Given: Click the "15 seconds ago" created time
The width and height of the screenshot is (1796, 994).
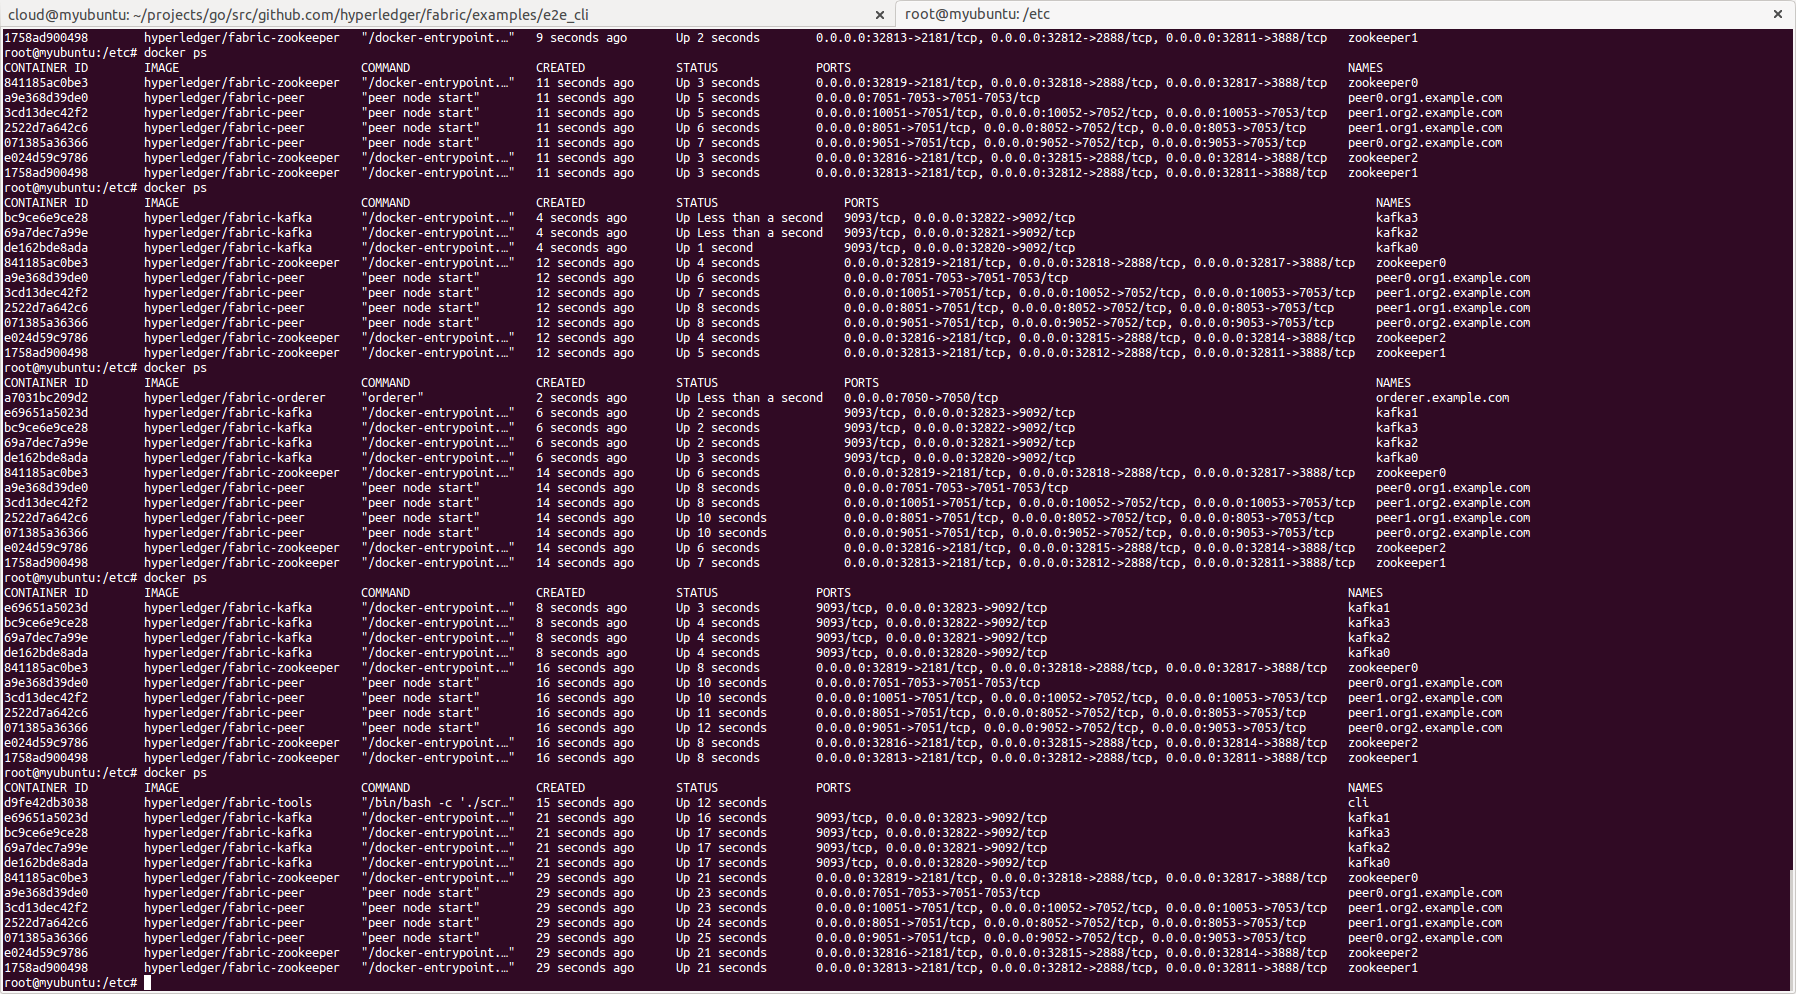Looking at the screenshot, I should click(x=585, y=803).
